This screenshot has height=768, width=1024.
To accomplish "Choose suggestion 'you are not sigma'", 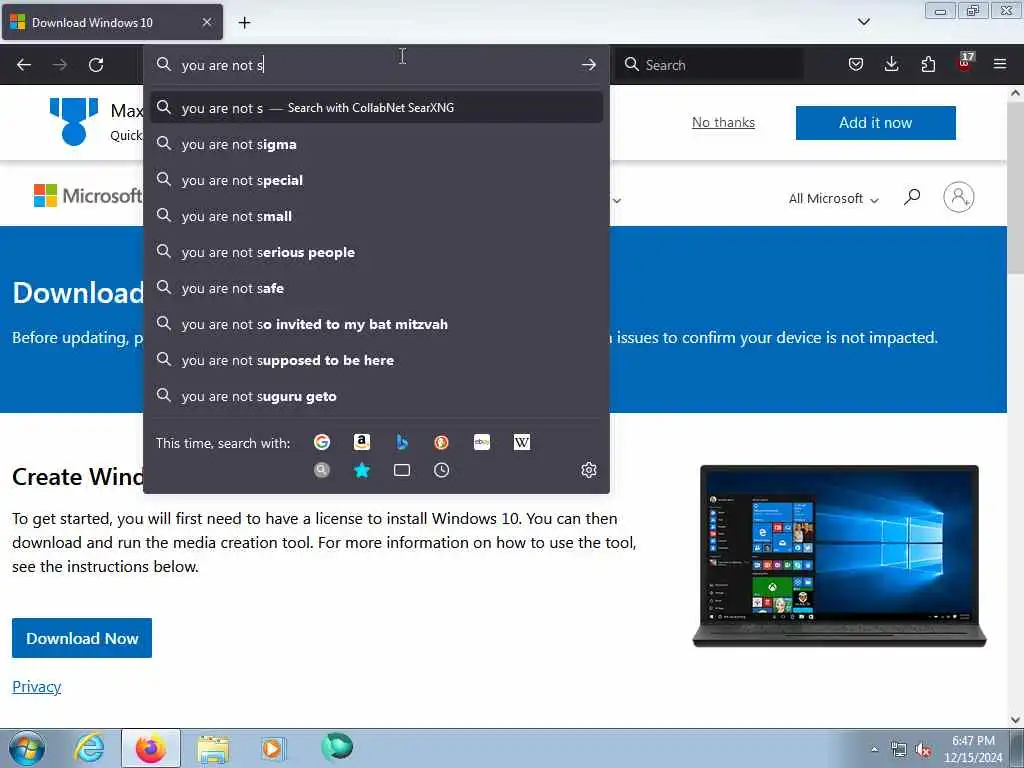I will [376, 144].
